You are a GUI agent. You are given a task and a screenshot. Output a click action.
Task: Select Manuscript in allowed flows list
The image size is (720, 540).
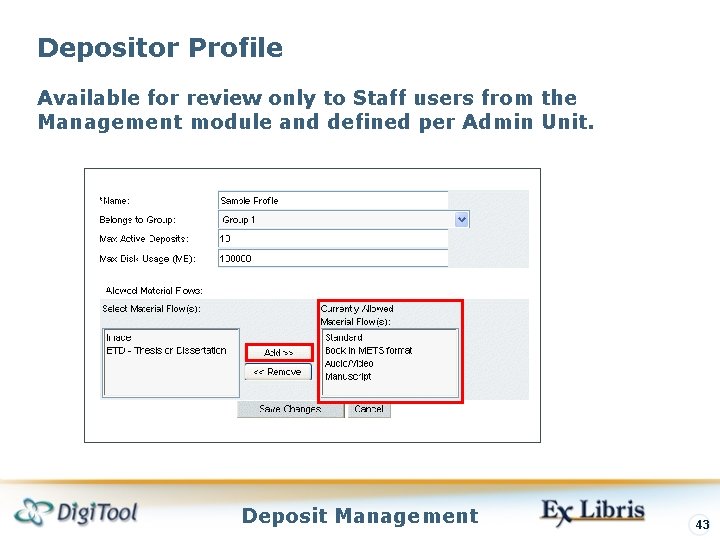[348, 377]
